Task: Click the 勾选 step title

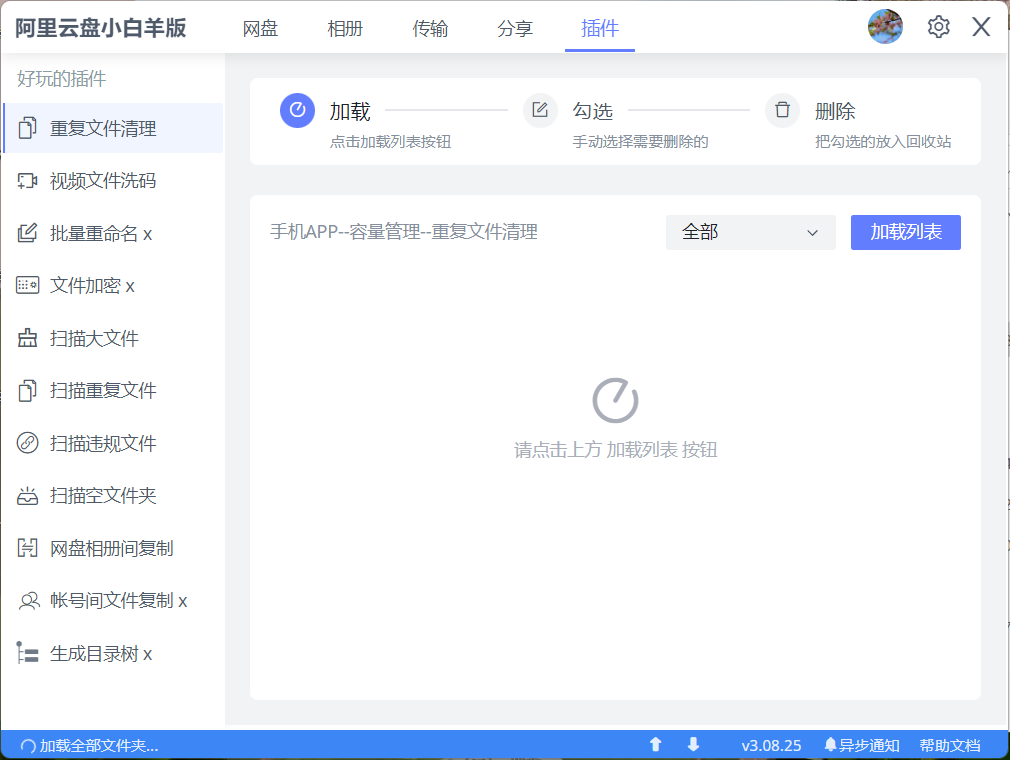Action: point(593,111)
